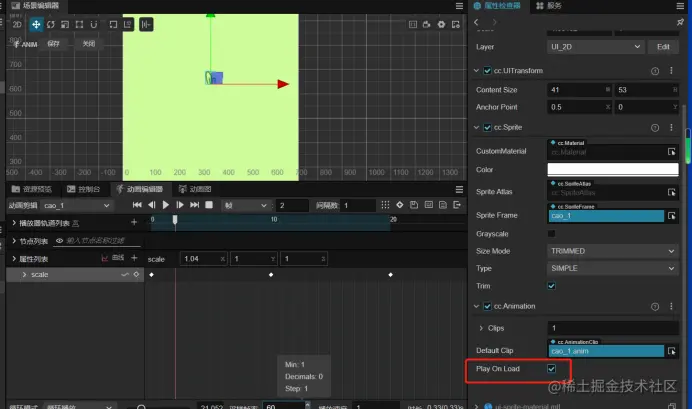Expand the Clips array in cc.Animation
The image size is (692, 409).
click(x=481, y=328)
